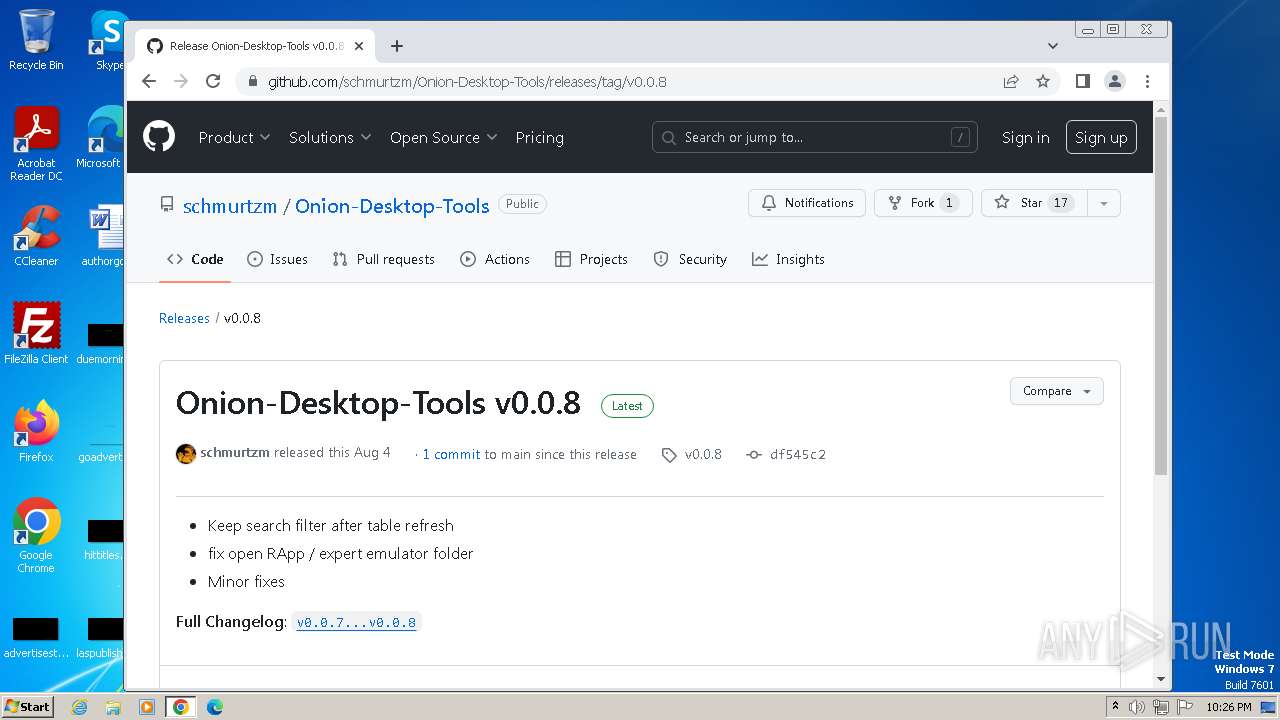Expand the Open Source menu

[443, 137]
